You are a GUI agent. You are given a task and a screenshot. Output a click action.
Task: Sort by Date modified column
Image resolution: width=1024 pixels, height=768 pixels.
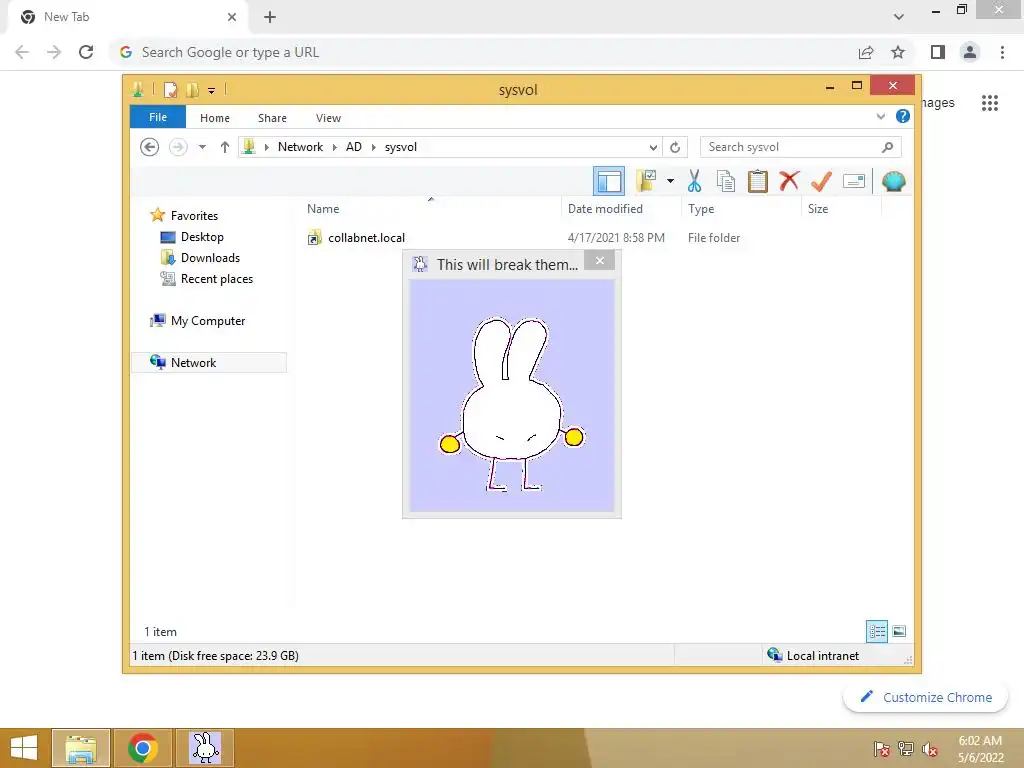(605, 209)
